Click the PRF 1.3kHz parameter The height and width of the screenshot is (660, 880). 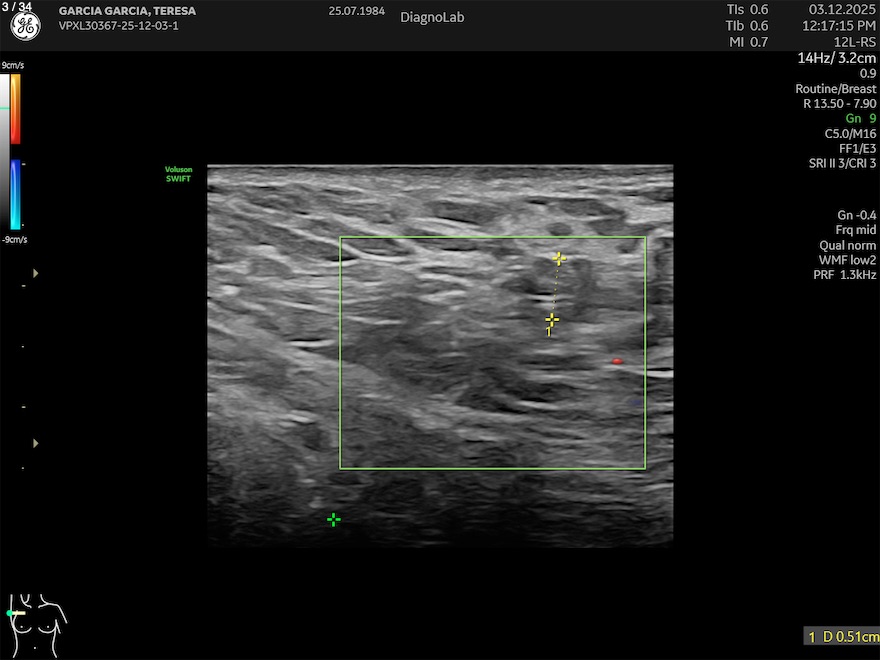tap(844, 275)
